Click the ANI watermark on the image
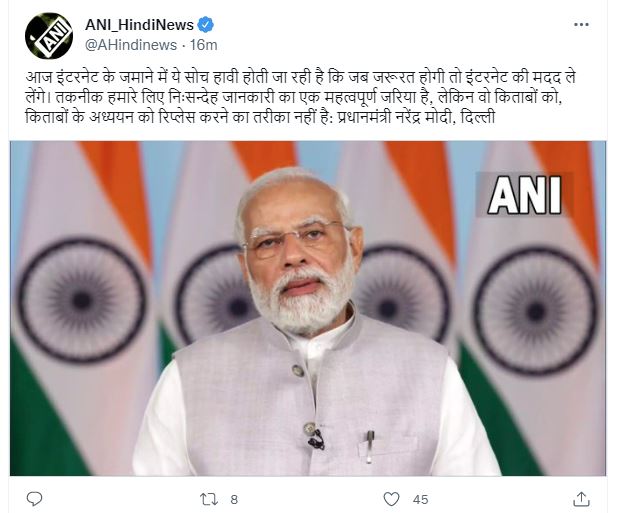Screen dimensions: 626x513 point(525,195)
